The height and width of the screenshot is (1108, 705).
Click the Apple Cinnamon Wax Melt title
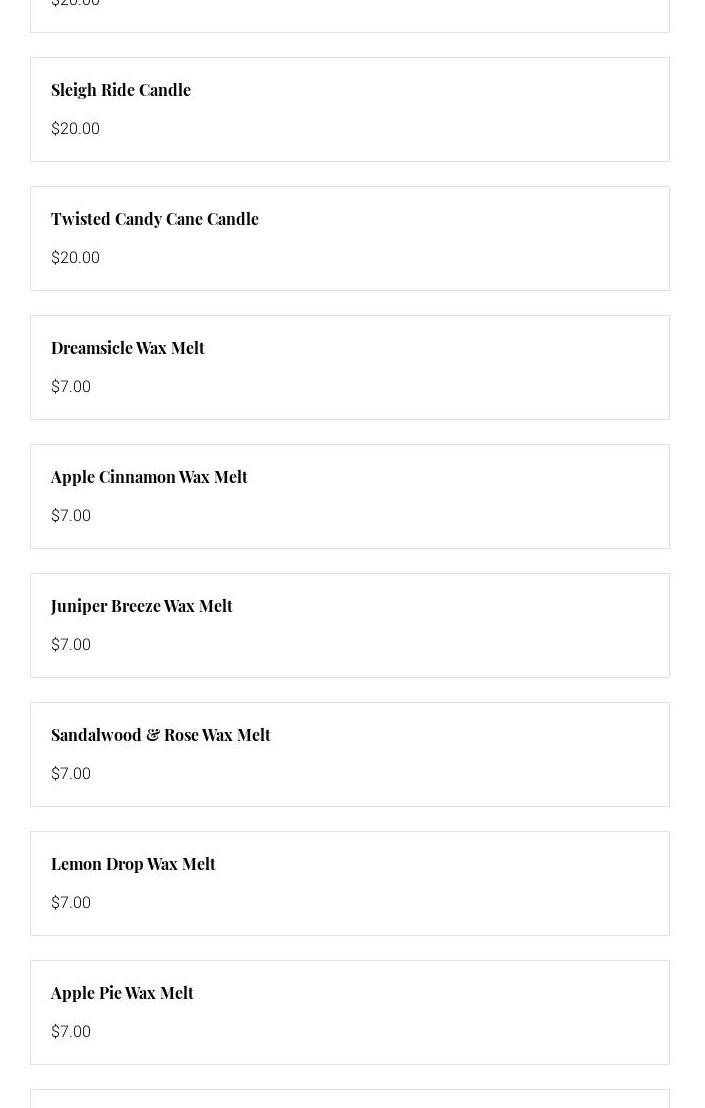[x=149, y=477]
